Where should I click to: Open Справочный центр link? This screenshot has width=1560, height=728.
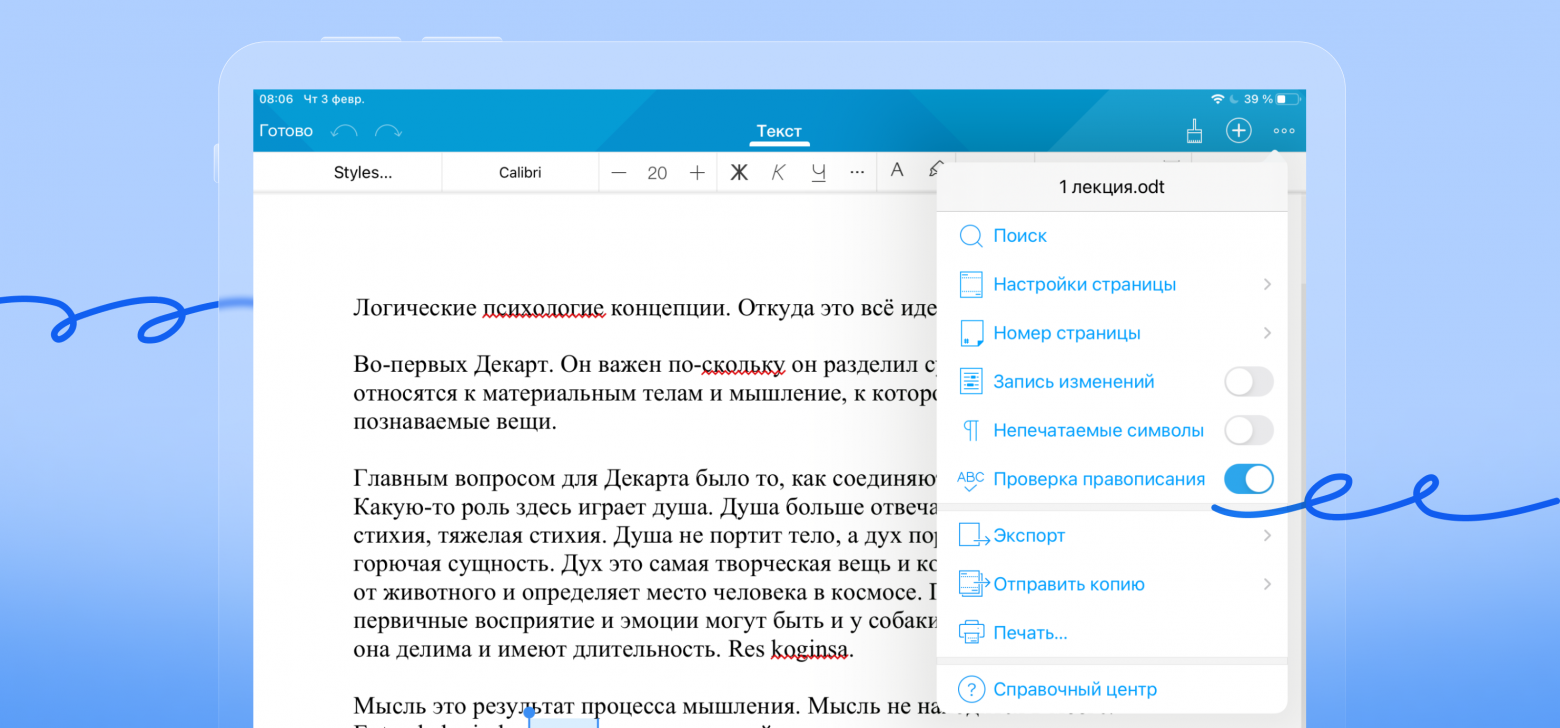[x=1074, y=690]
